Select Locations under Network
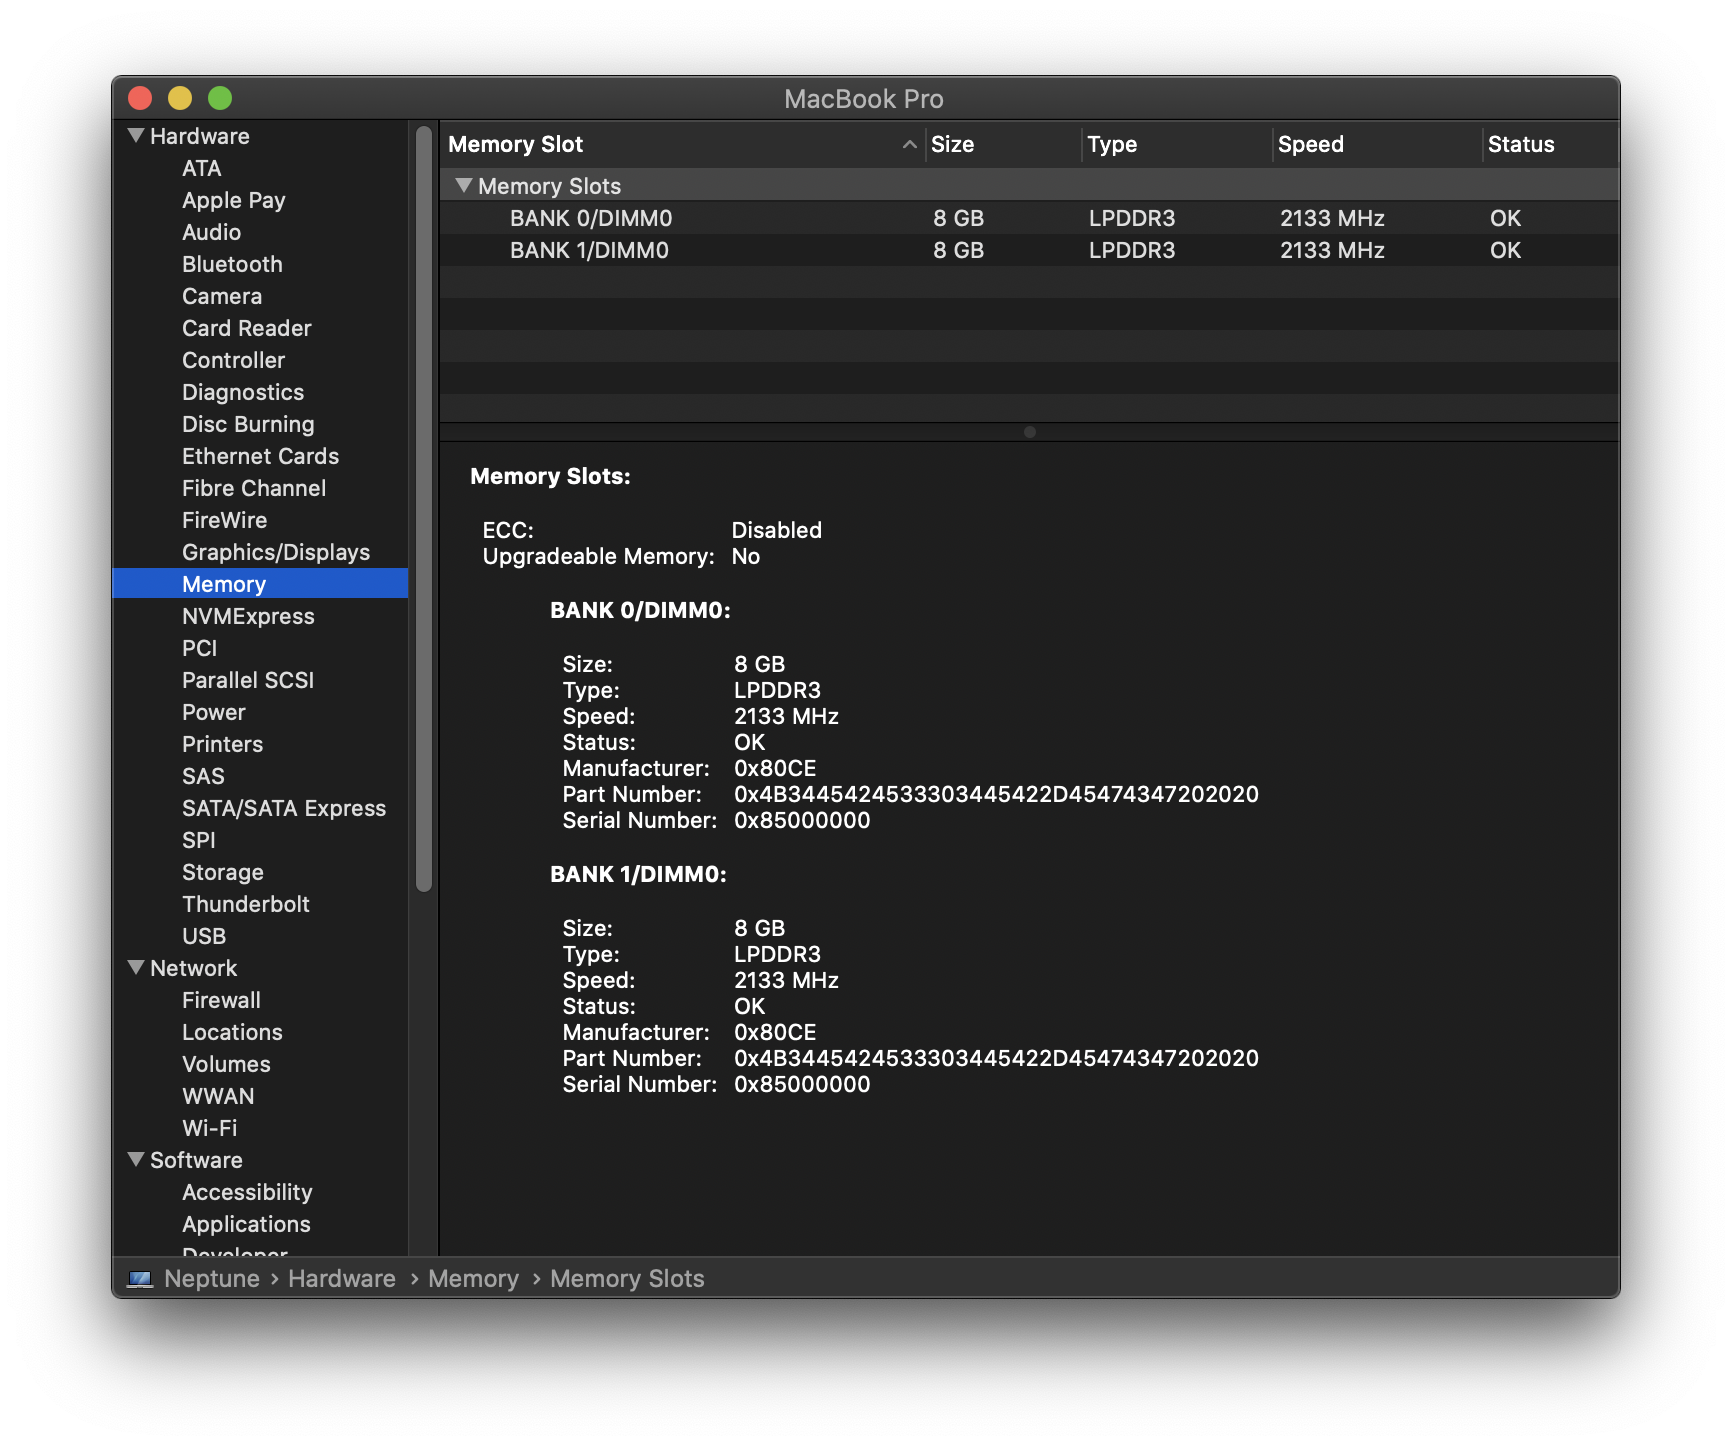The height and width of the screenshot is (1446, 1732). [232, 1032]
